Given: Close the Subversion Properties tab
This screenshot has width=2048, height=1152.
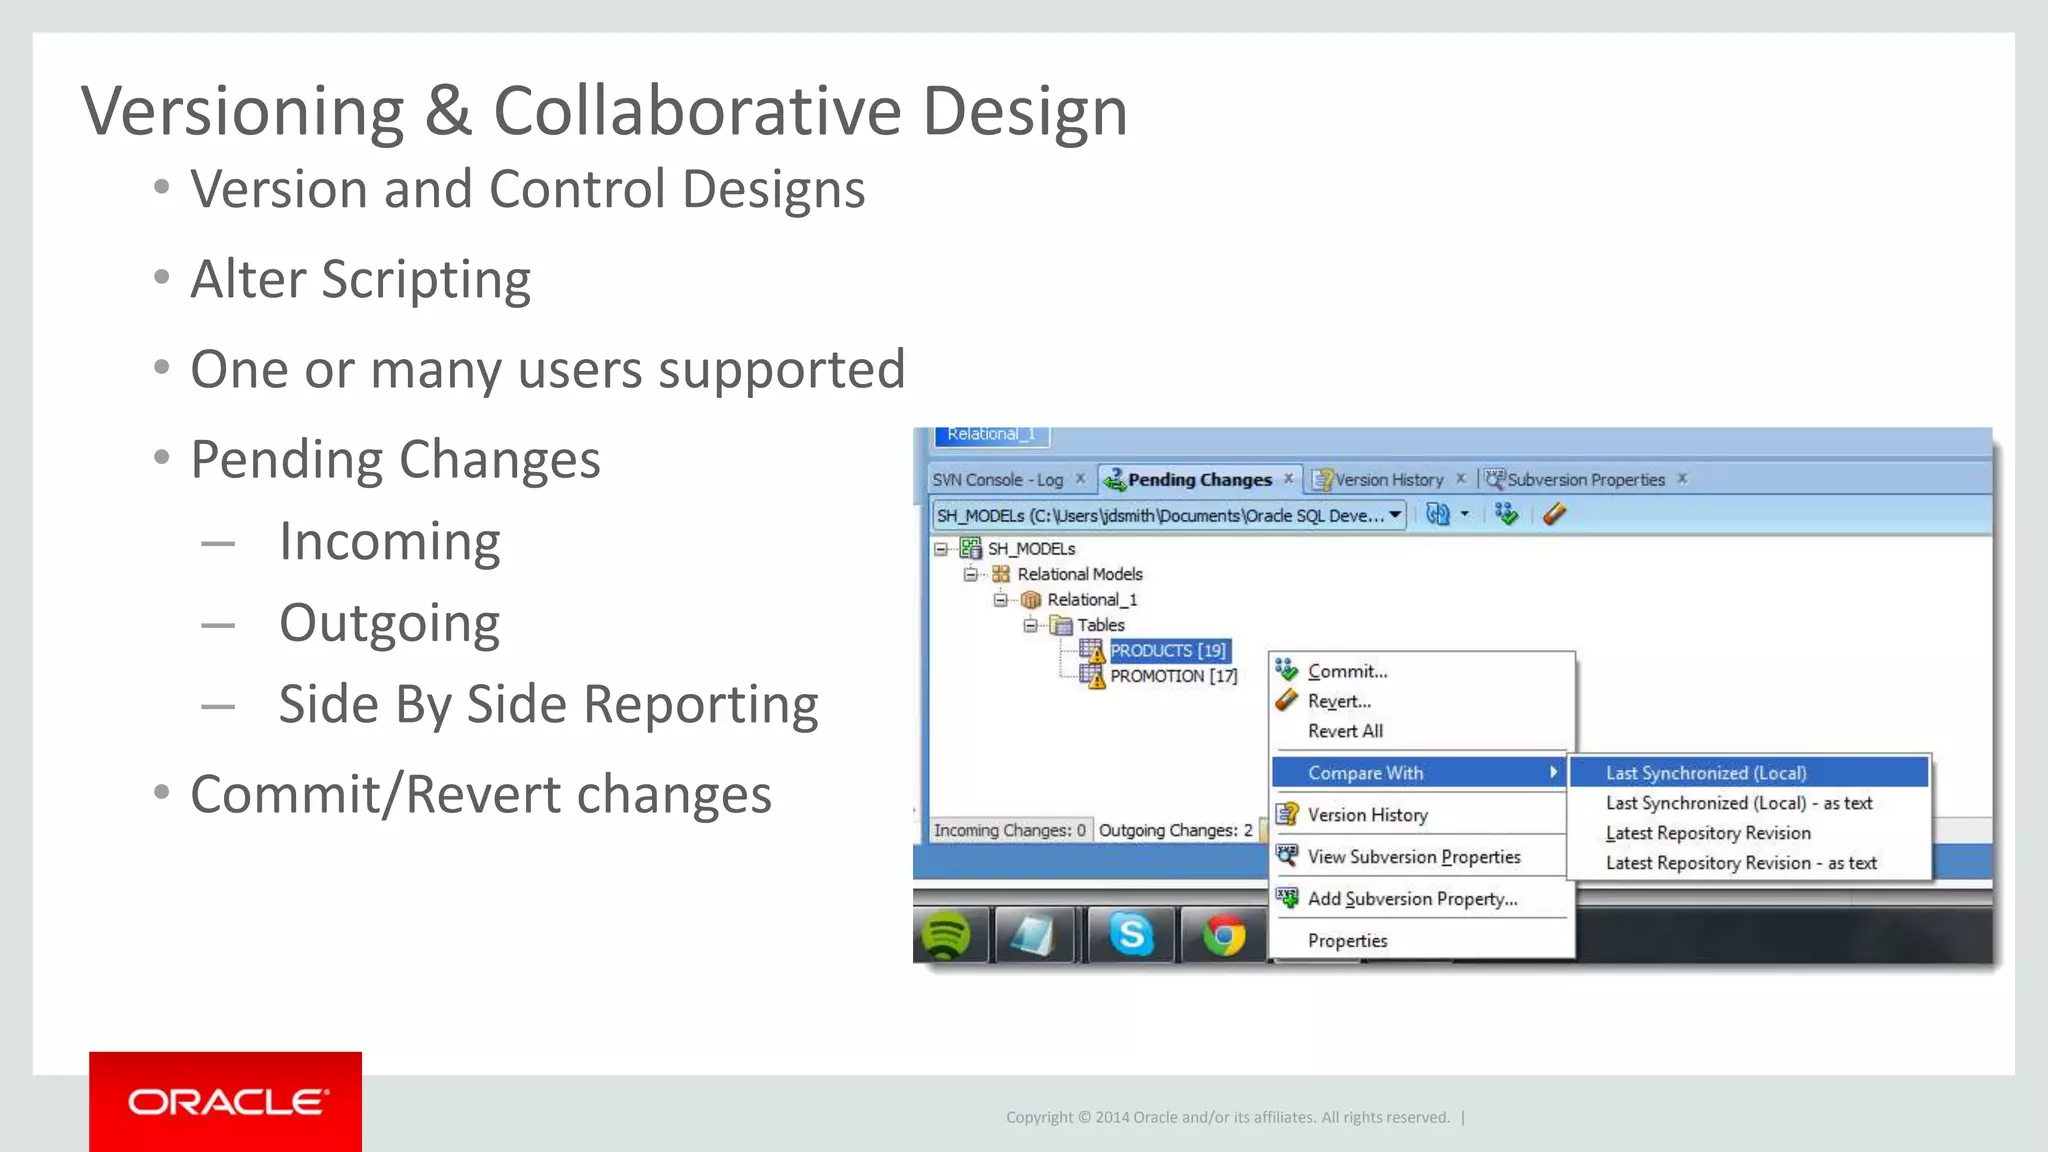Looking at the screenshot, I should click(x=1683, y=479).
